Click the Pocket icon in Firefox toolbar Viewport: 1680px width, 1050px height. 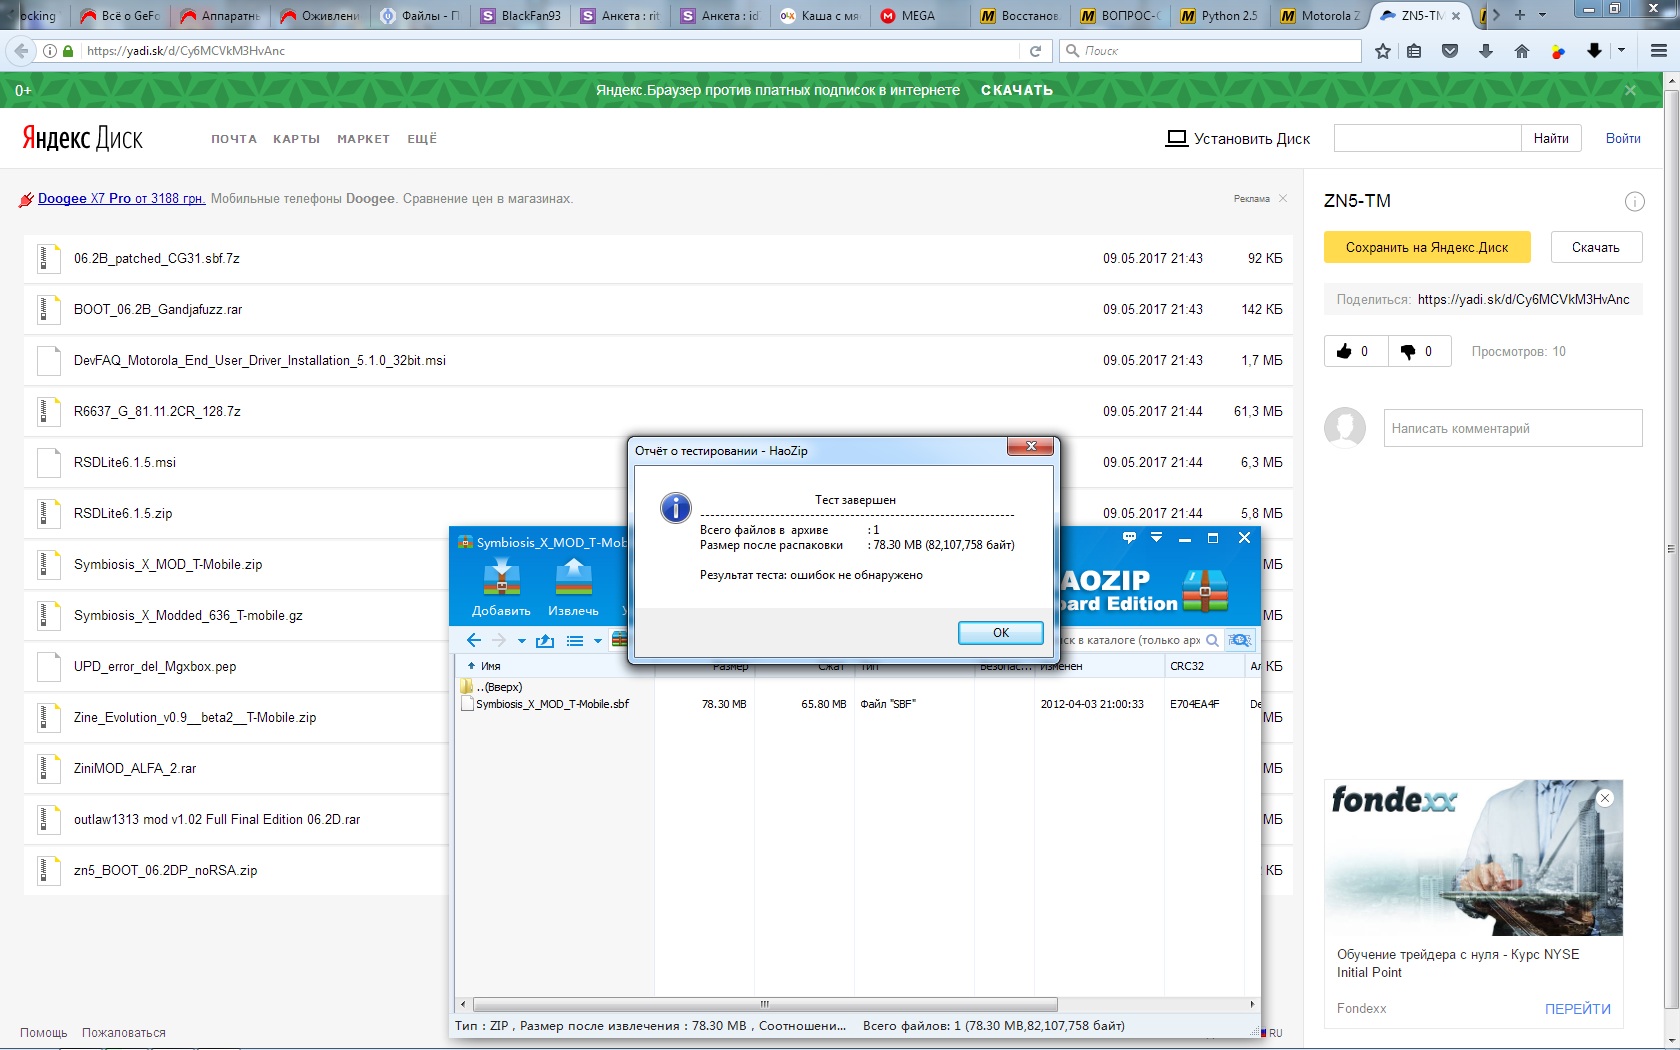click(x=1450, y=51)
